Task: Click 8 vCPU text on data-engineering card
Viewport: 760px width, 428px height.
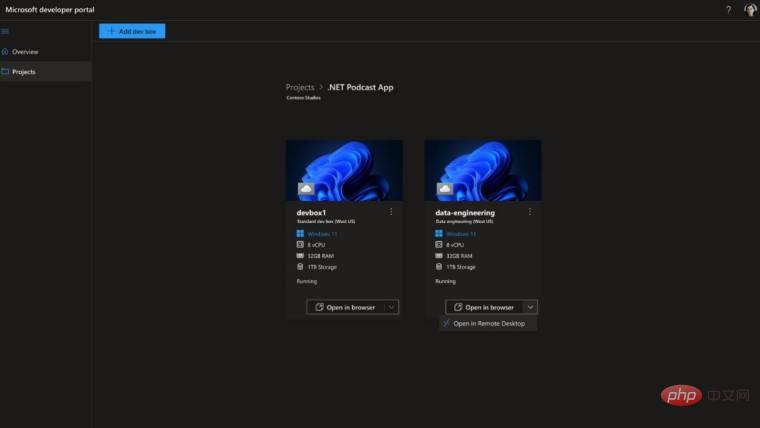Action: (455, 245)
